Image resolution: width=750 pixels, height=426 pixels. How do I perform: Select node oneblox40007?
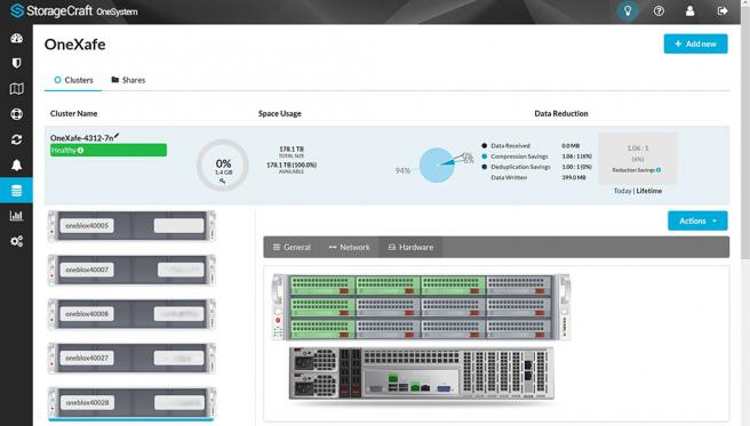tap(132, 270)
